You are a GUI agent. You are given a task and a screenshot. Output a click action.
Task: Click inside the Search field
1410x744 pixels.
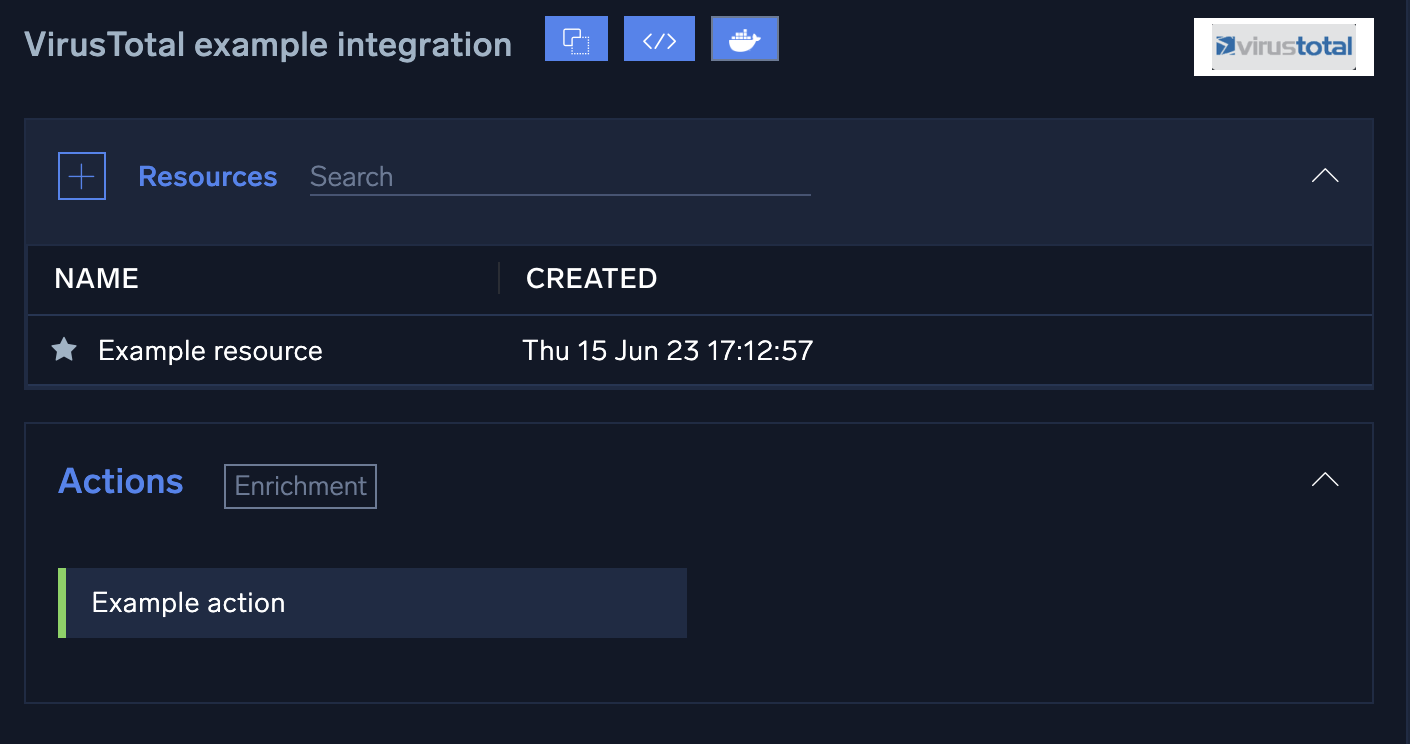coord(560,177)
